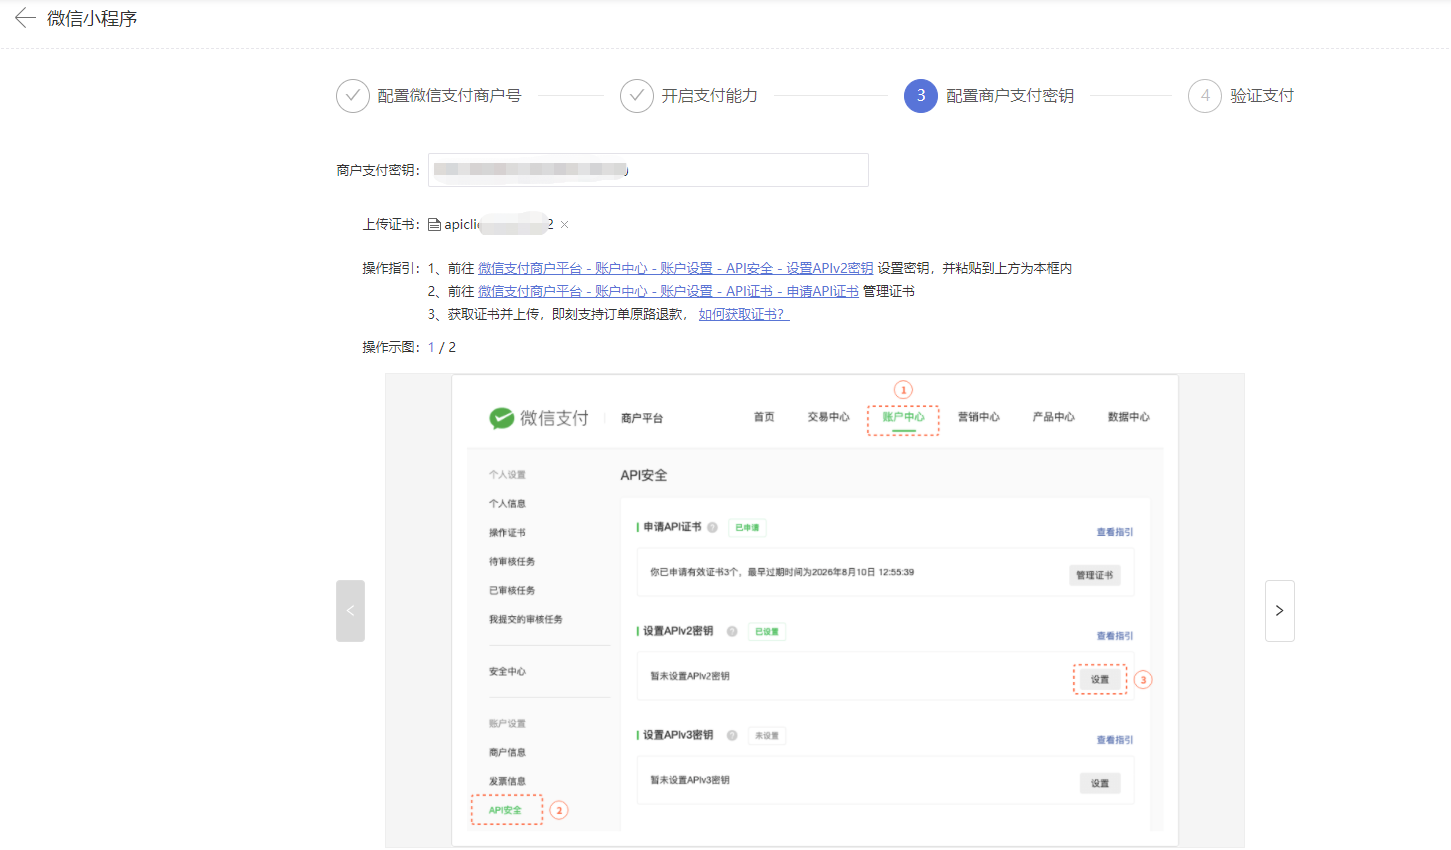
Task: Click the 管理证书 button in guide image
Action: click(1094, 575)
